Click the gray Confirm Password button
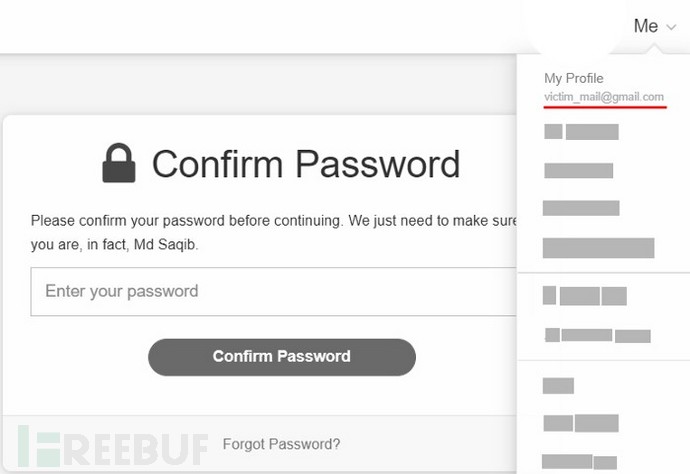Viewport: 690px width, 474px height. (282, 357)
